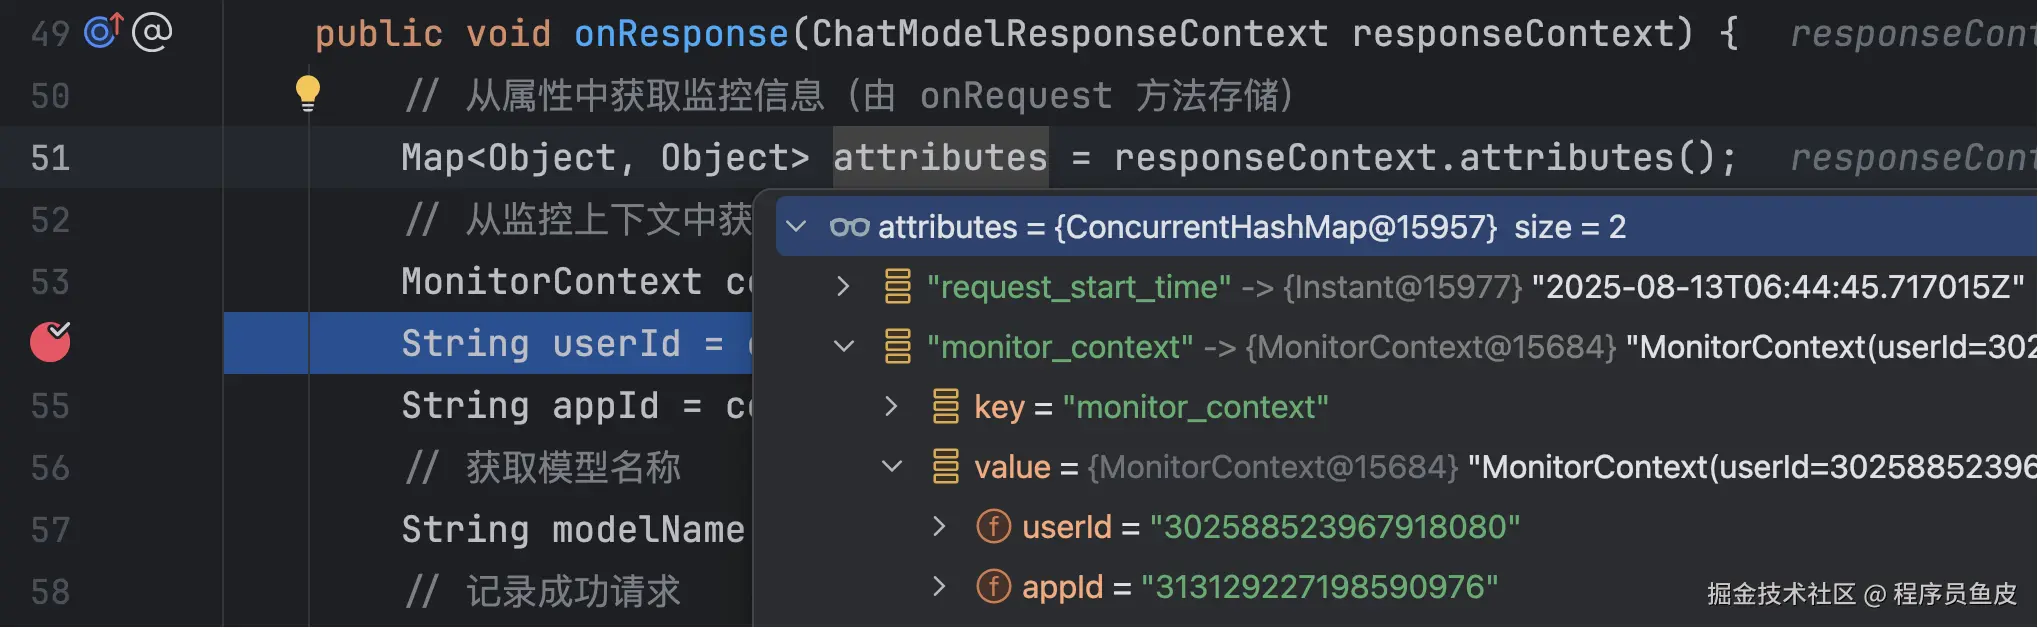Collapse the monitor_context entry
Viewport: 2038px width, 628px height.
point(844,347)
